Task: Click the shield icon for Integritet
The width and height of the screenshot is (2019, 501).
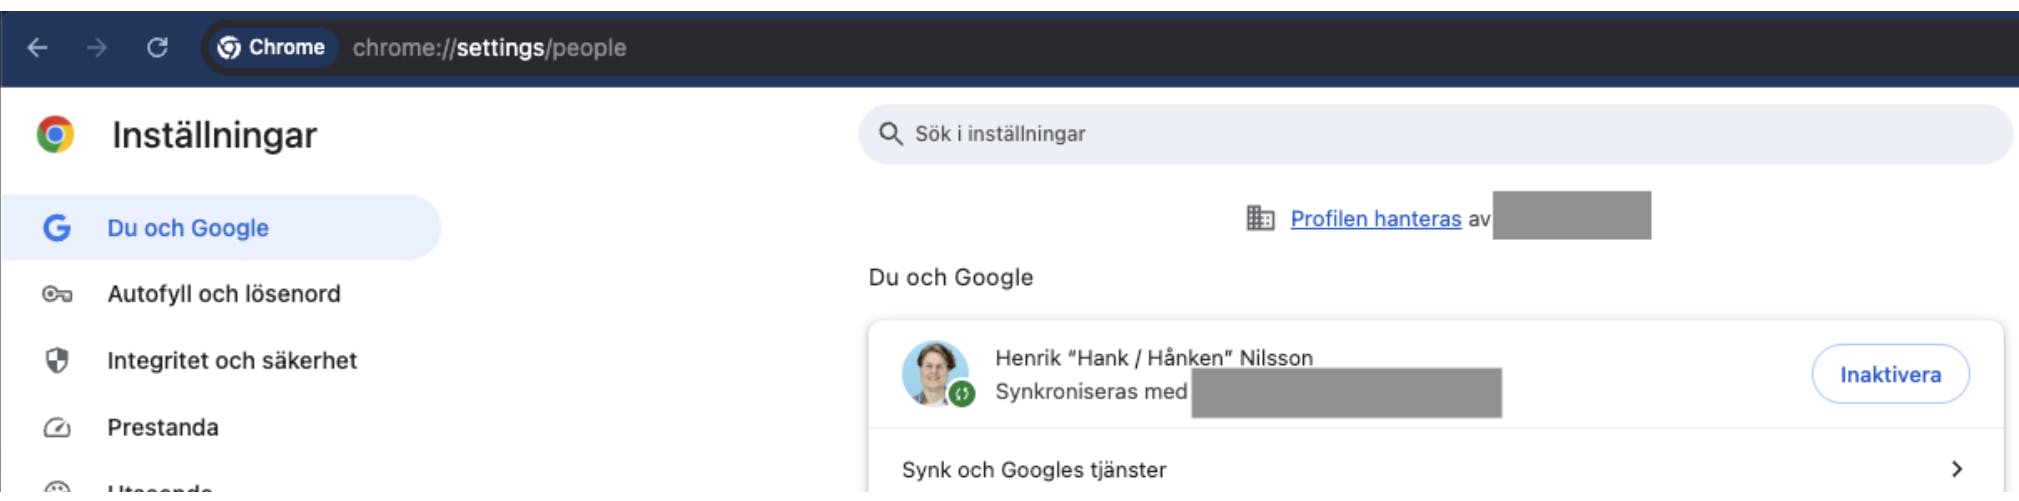Action: click(57, 361)
